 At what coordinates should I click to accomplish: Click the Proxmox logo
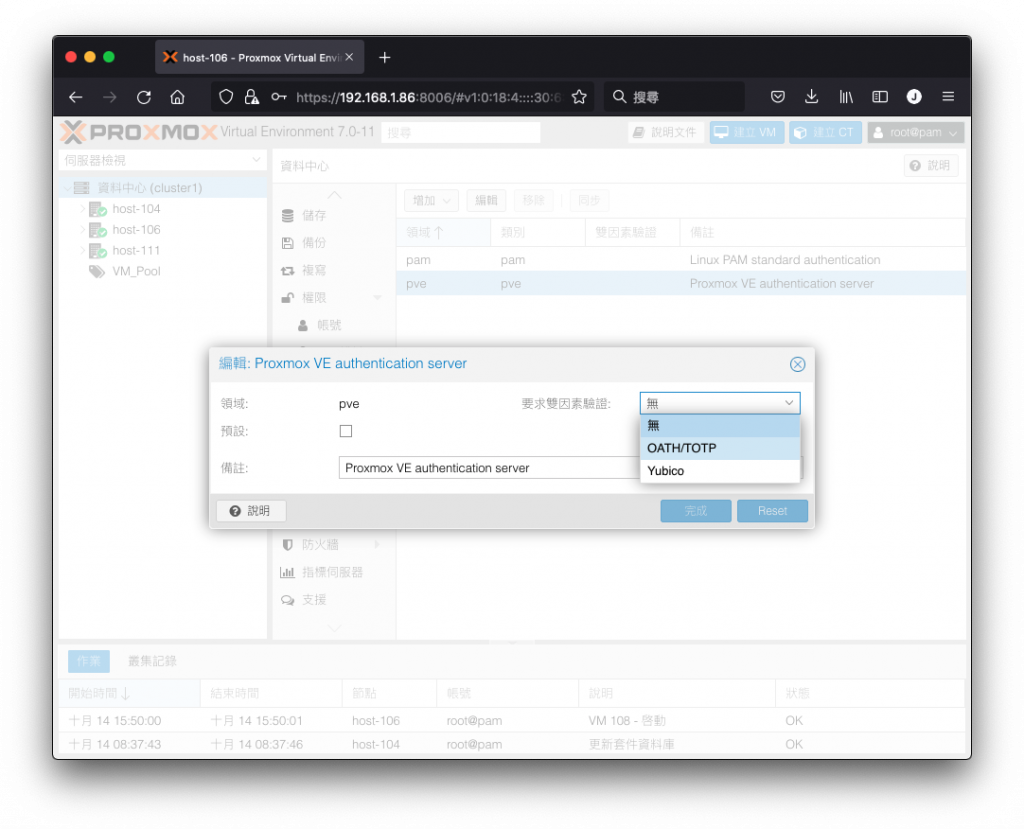138,133
